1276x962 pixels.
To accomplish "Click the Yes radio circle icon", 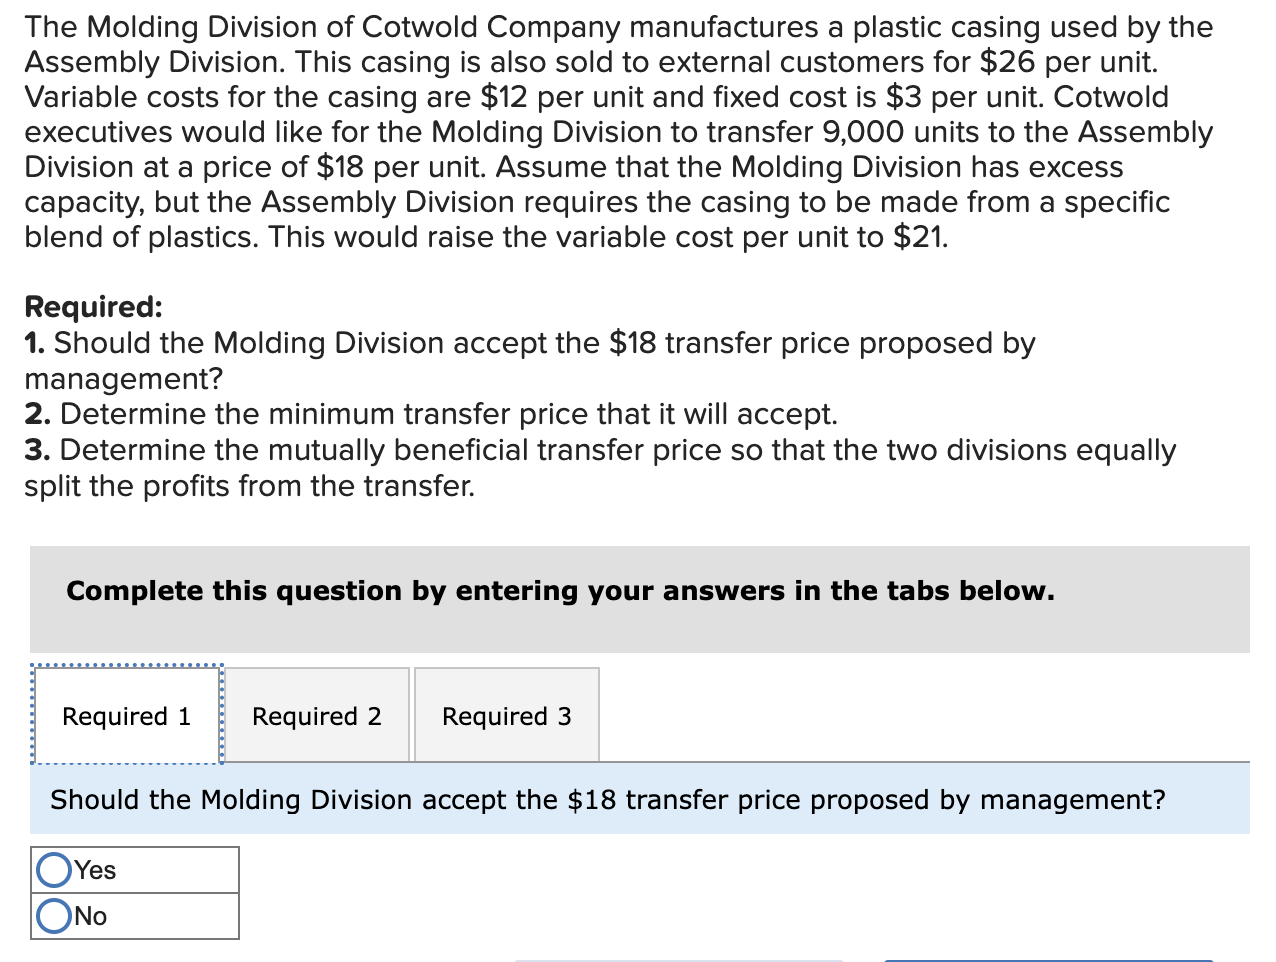I will 55,869.
